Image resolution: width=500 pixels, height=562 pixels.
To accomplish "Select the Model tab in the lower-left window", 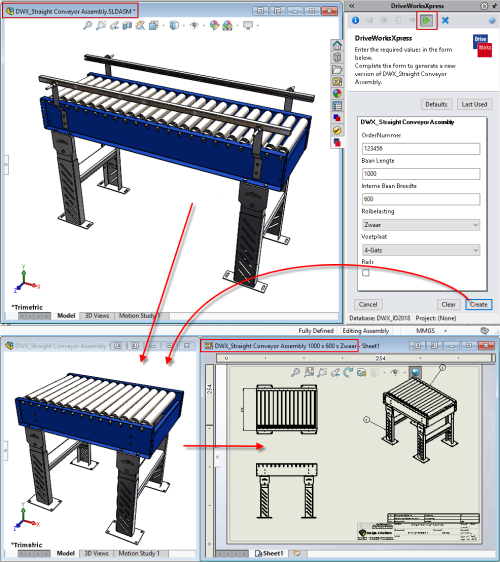I will [x=66, y=553].
